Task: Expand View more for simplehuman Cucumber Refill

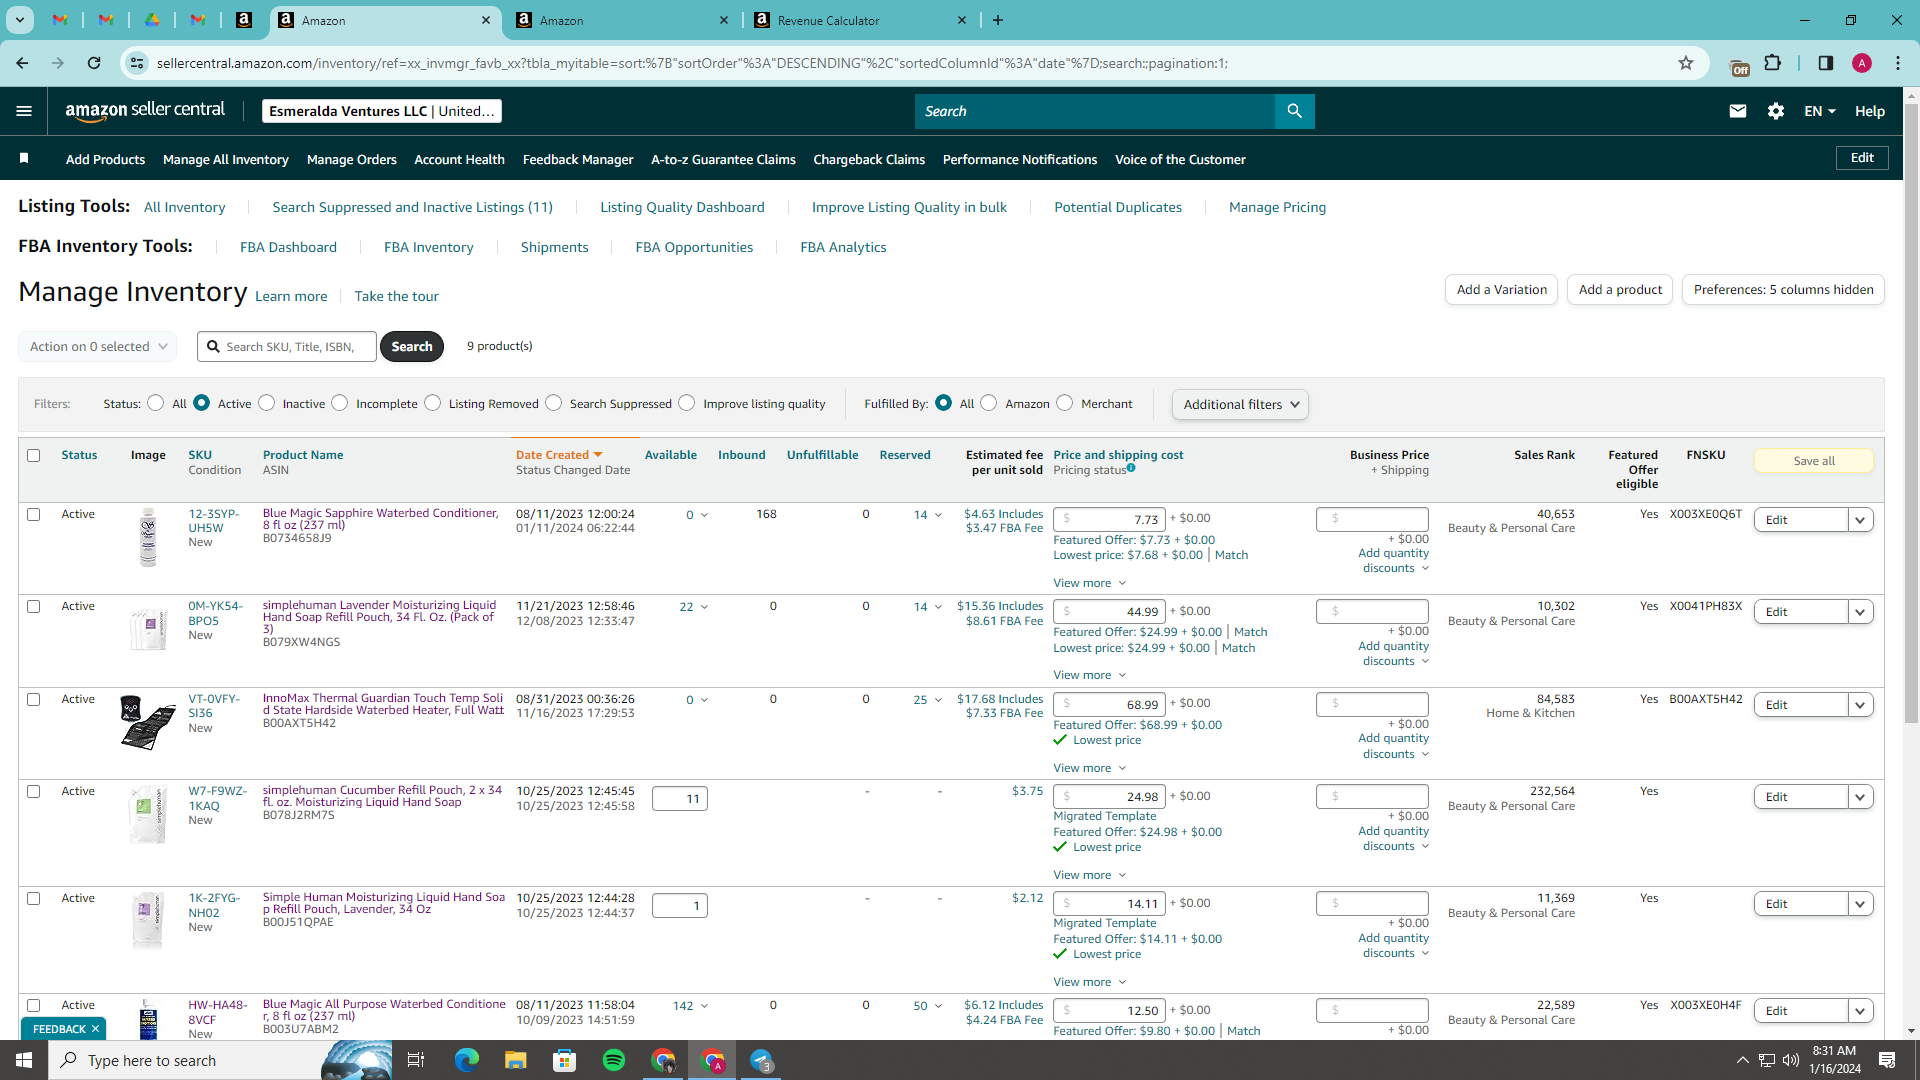Action: pos(1090,875)
